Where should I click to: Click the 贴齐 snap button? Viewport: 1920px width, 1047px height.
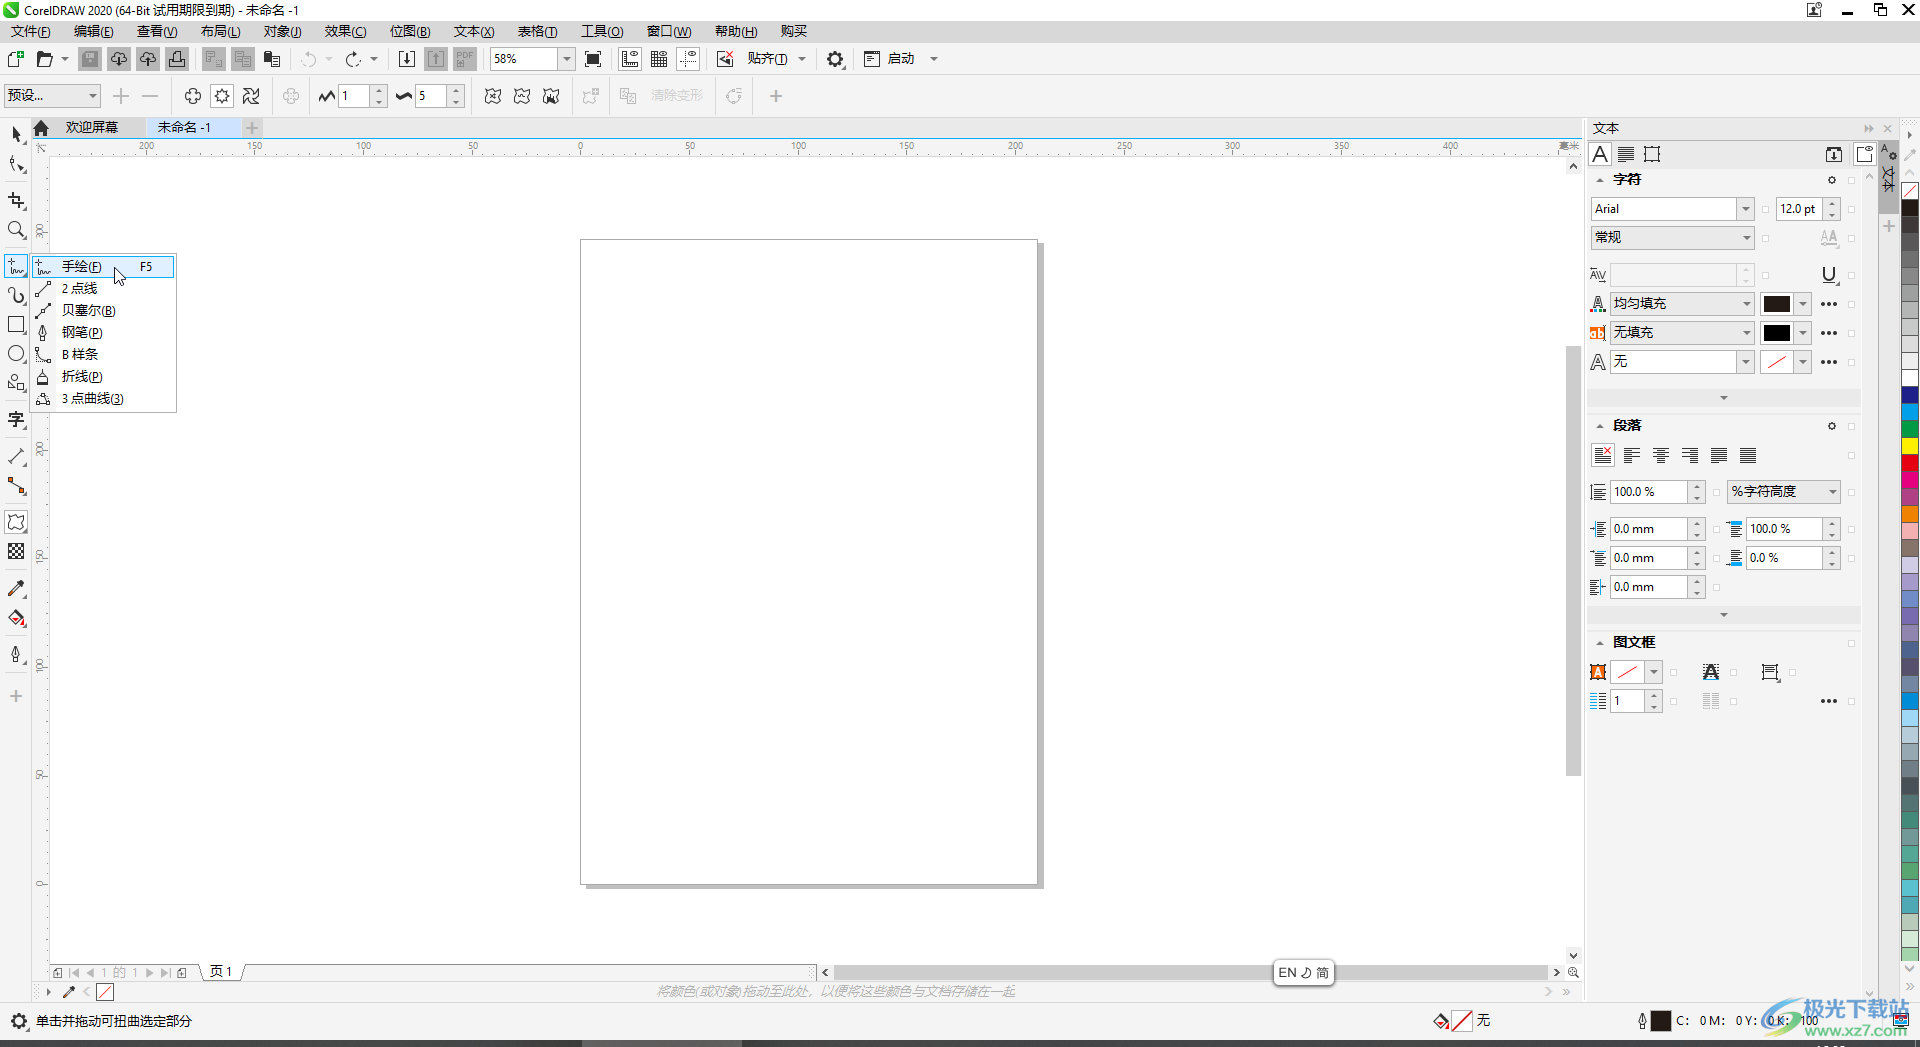[767, 59]
